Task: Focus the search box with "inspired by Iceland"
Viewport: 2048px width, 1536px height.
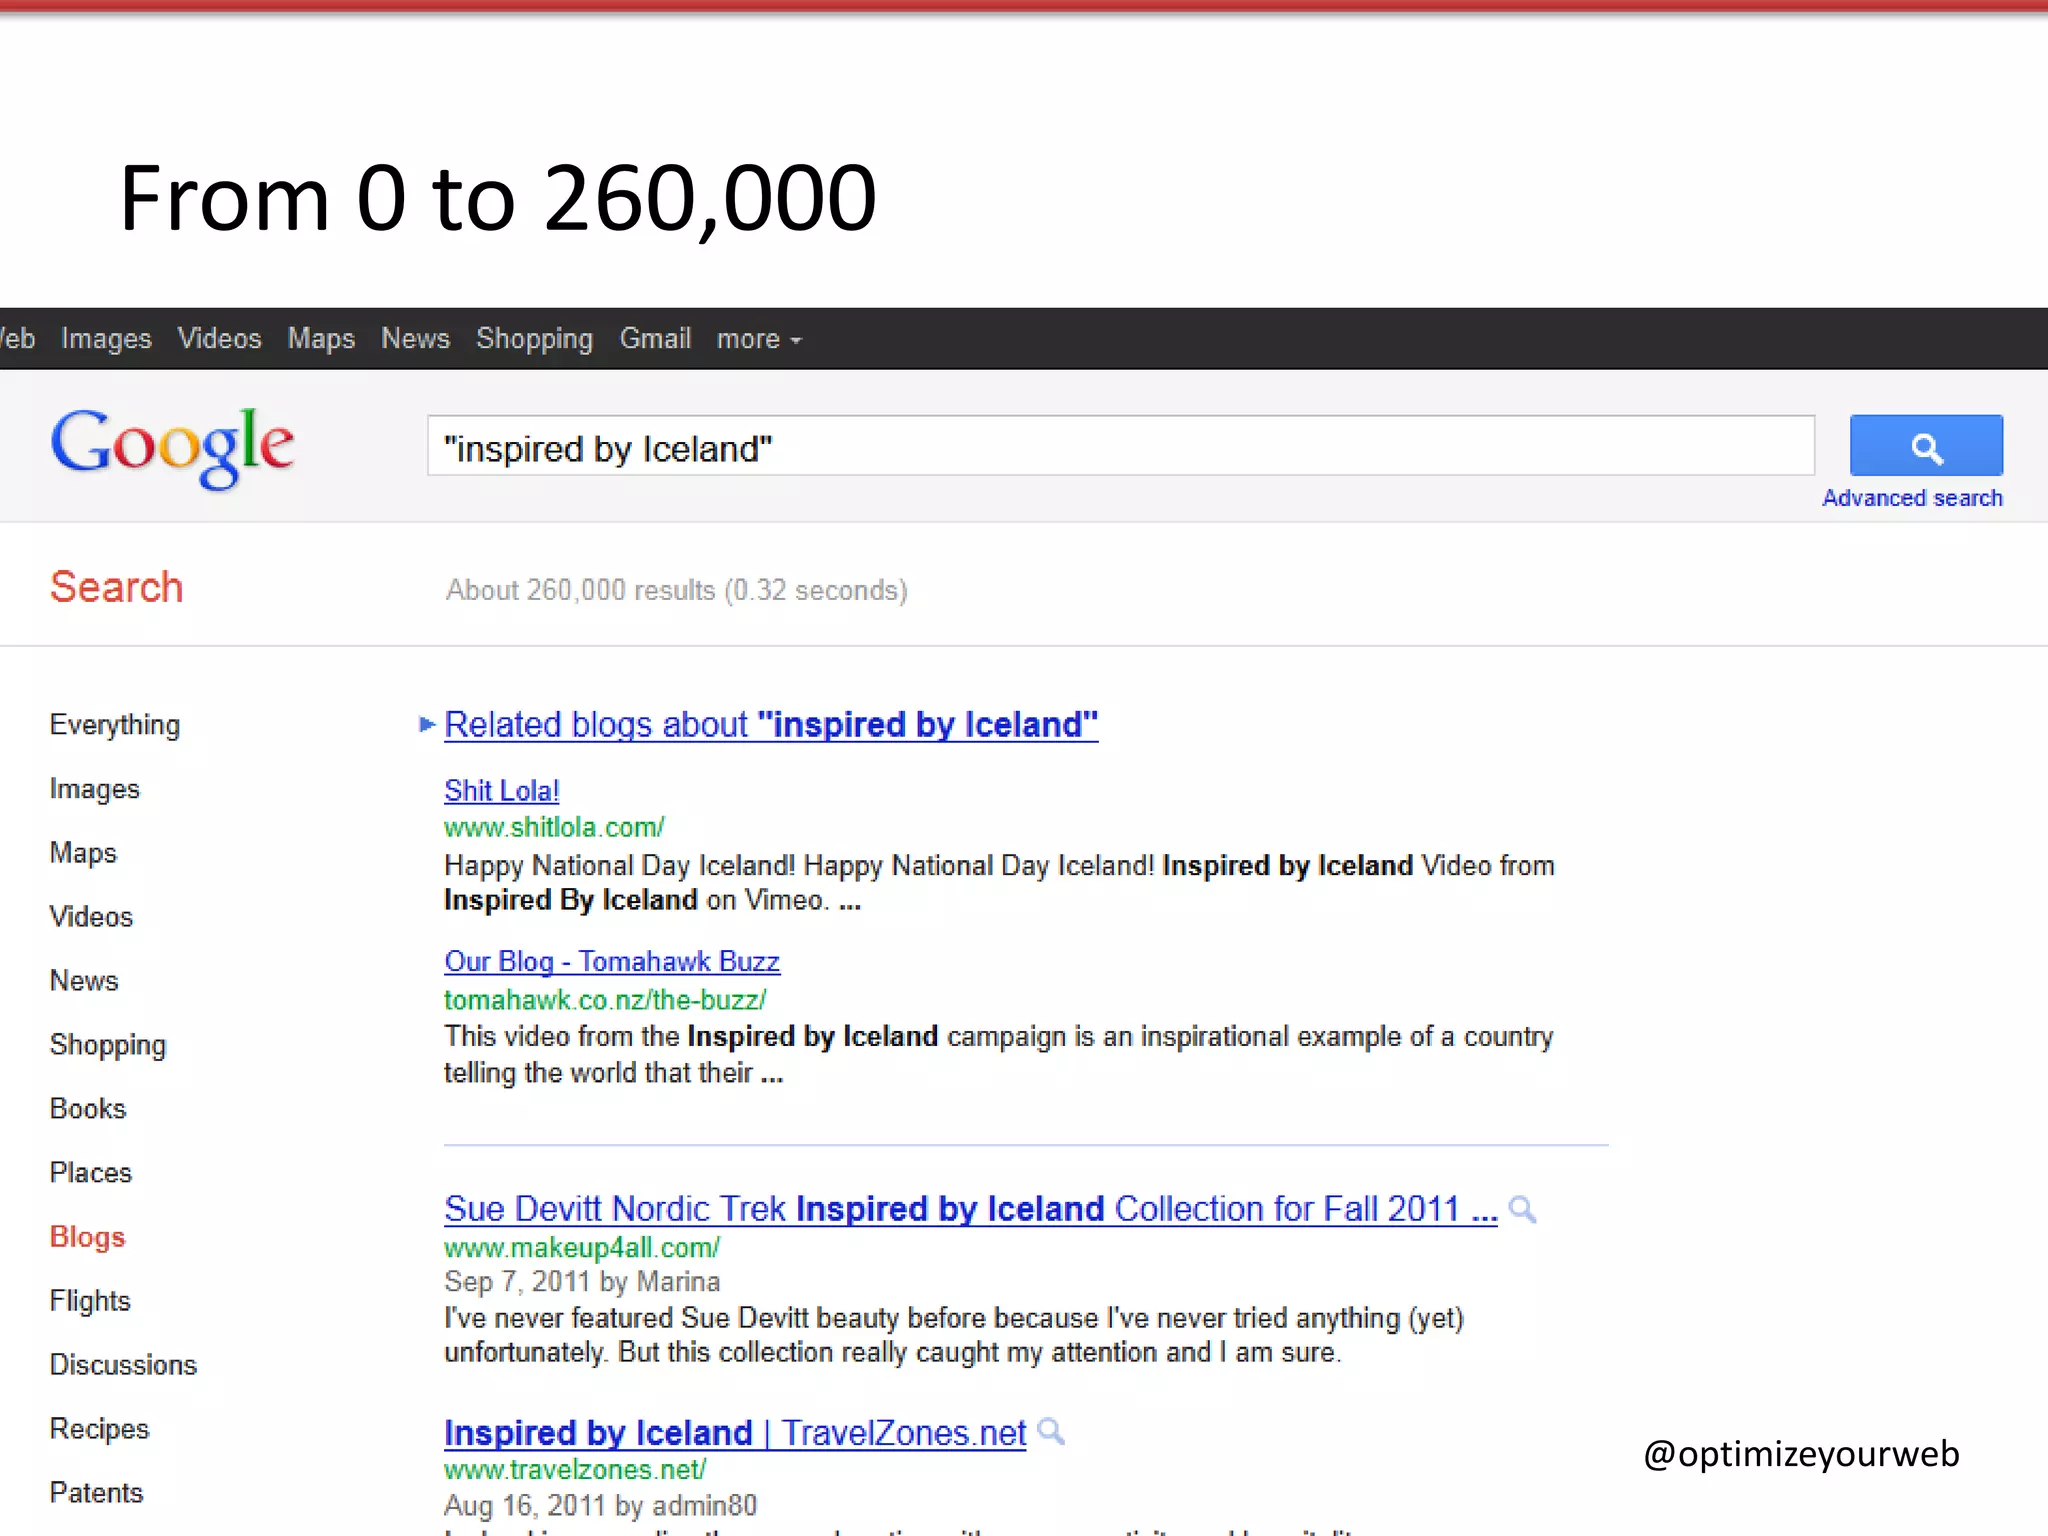Action: click(1121, 446)
